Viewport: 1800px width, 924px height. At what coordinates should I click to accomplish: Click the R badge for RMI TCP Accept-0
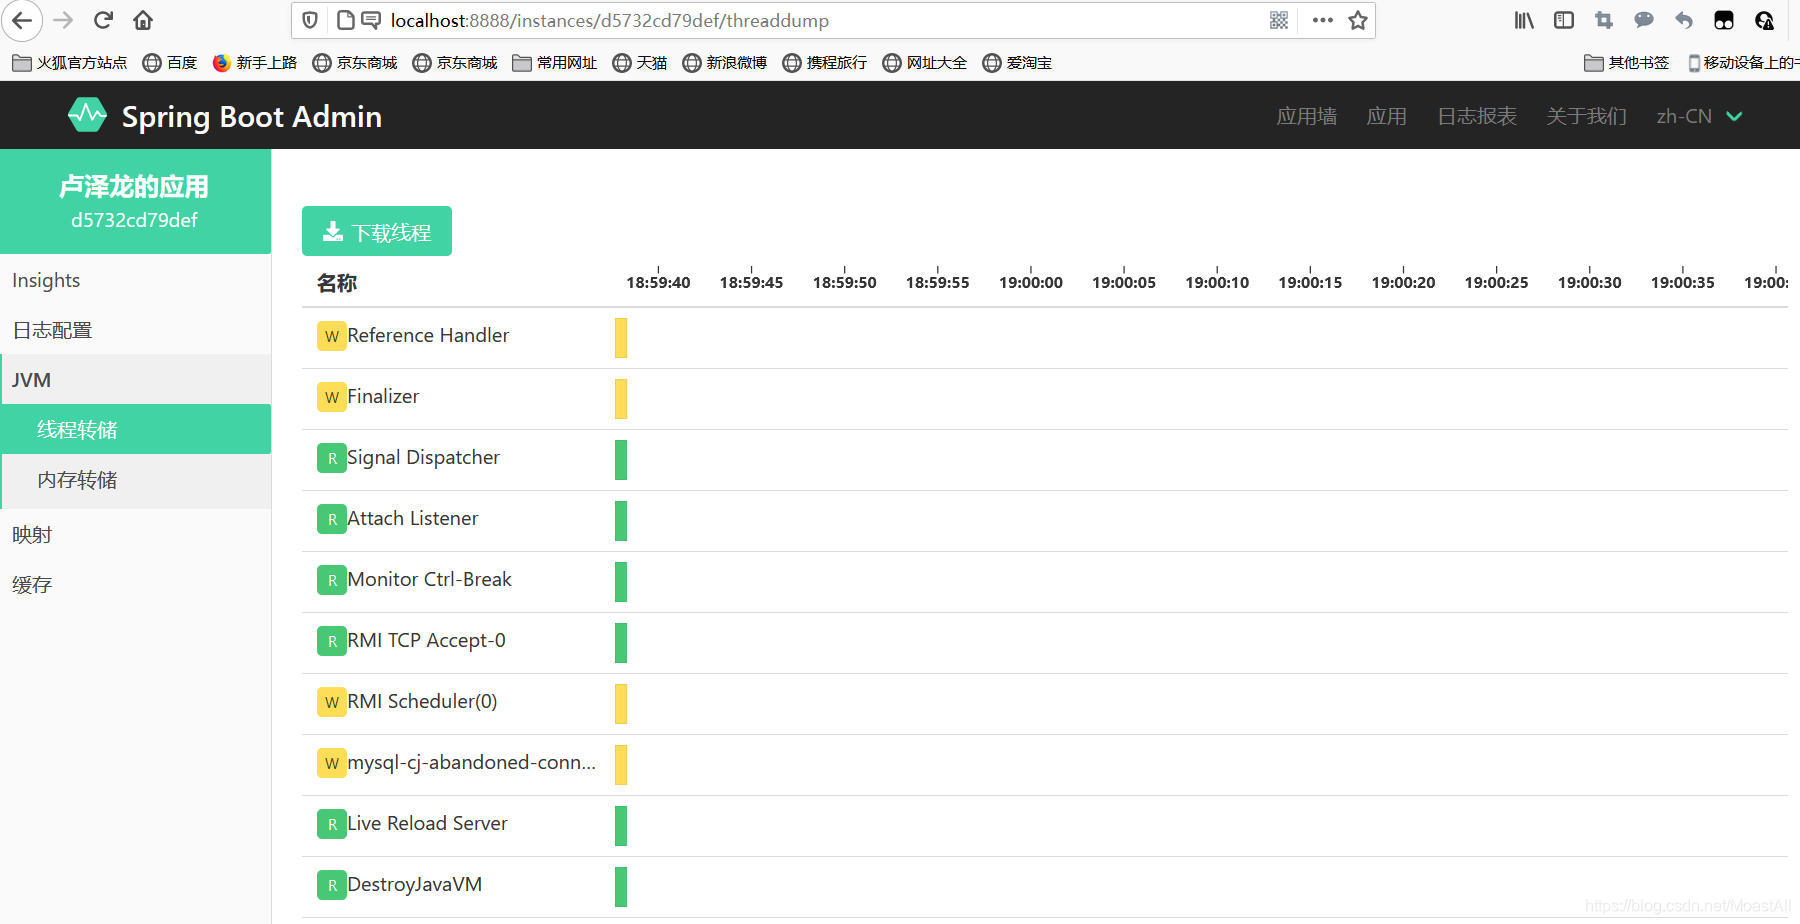[x=332, y=641]
